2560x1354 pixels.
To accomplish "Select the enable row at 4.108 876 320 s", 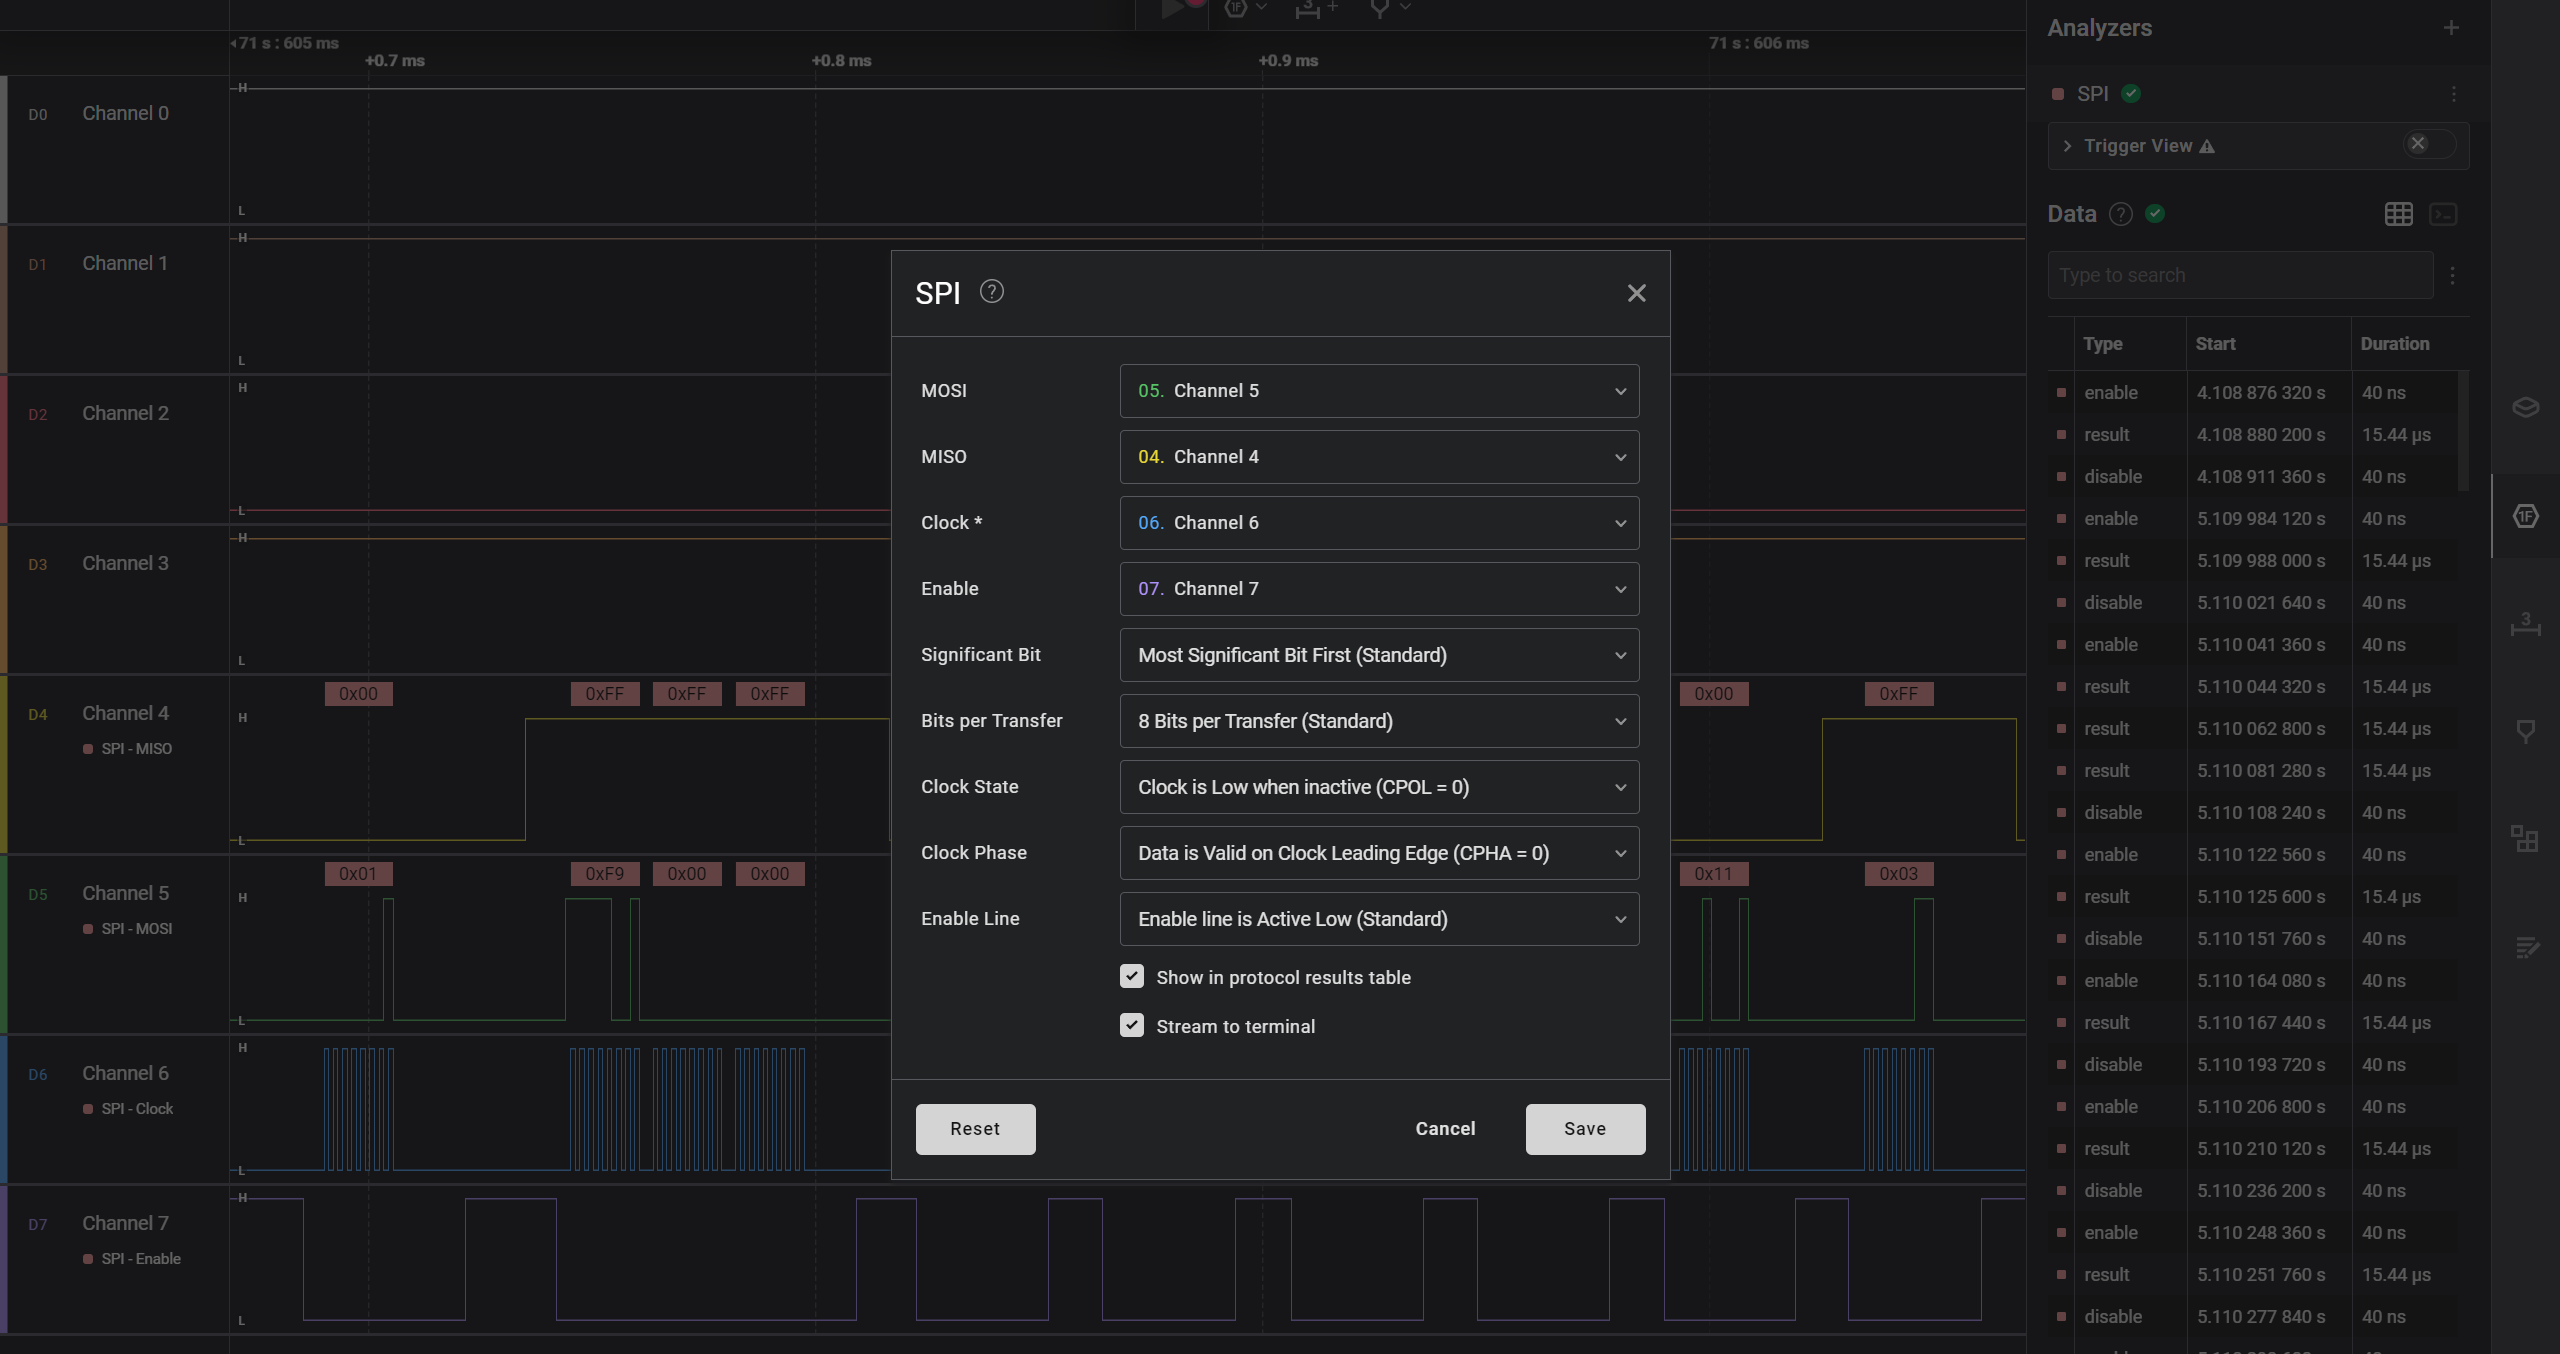I will tap(2253, 393).
